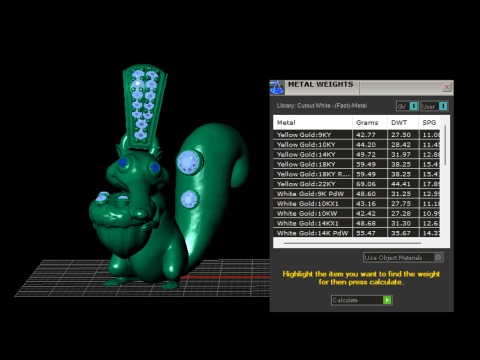Click the SPG column header

pos(429,122)
